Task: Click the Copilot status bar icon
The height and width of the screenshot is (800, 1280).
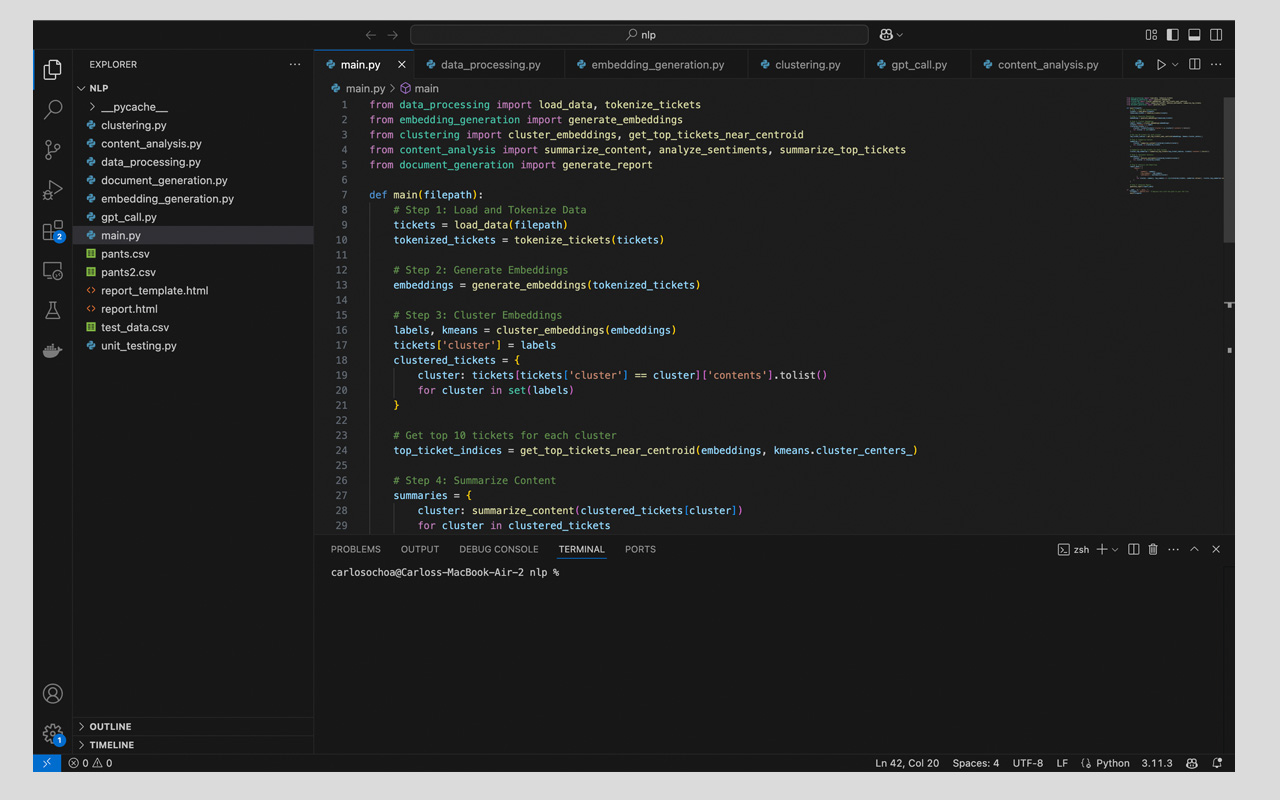Action: (1192, 763)
